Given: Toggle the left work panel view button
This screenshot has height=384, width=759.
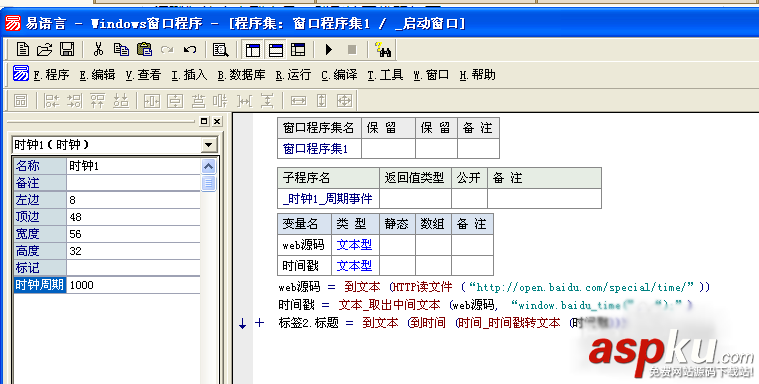Looking at the screenshot, I should (253, 49).
